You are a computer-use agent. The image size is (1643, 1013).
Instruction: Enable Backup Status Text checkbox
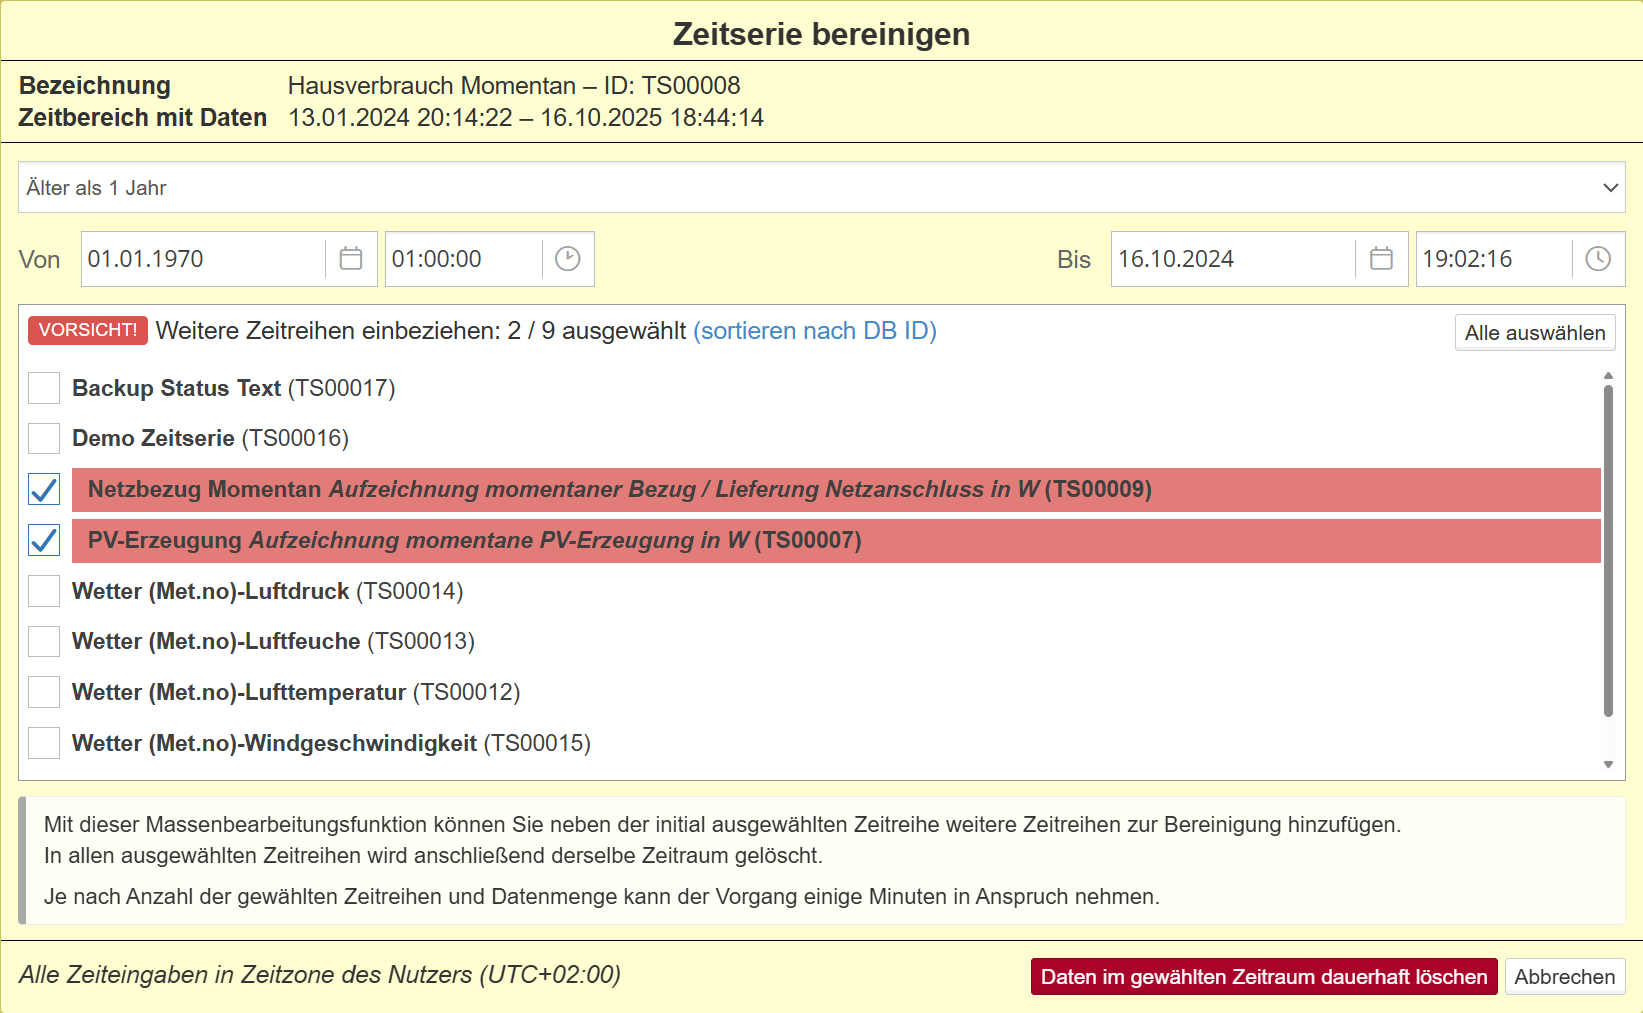44,388
